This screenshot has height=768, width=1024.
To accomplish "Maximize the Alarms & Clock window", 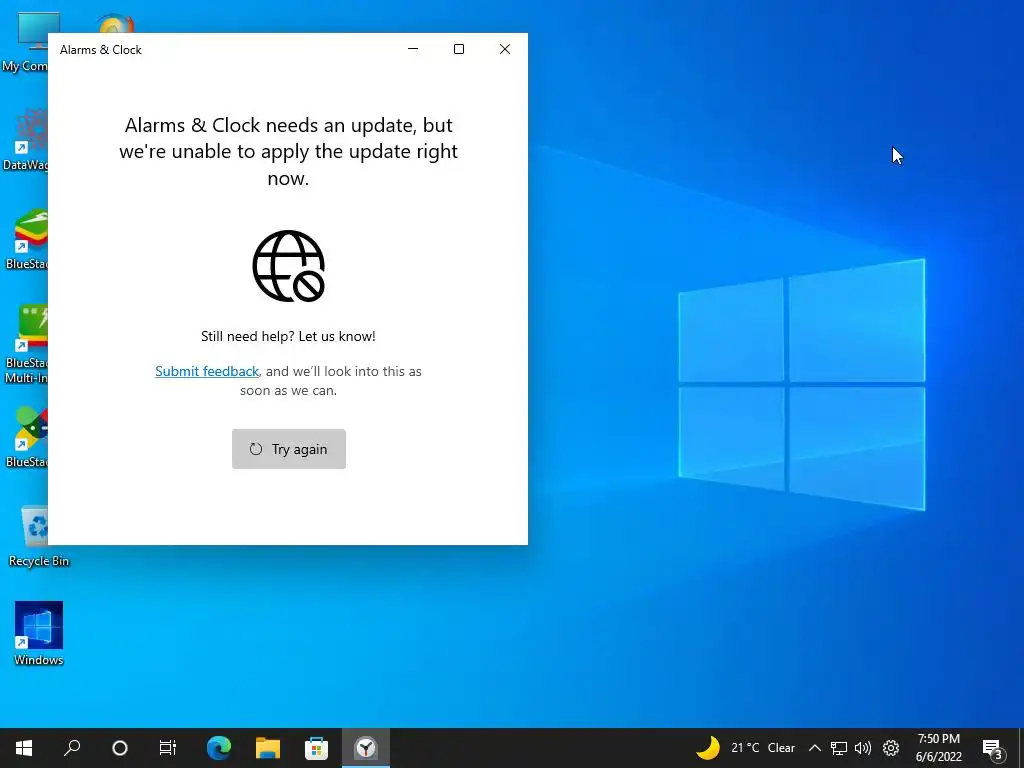I will click(x=458, y=49).
